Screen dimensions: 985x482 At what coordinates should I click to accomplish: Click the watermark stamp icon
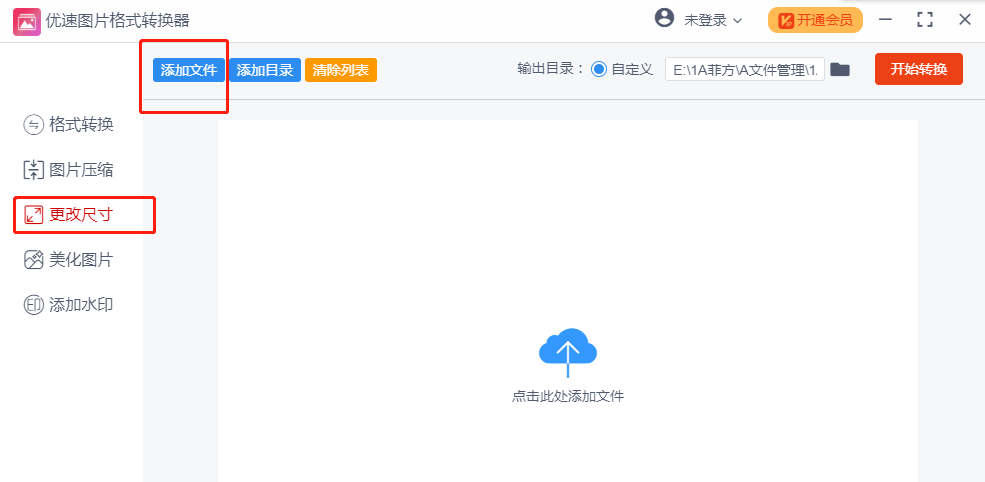(33, 305)
